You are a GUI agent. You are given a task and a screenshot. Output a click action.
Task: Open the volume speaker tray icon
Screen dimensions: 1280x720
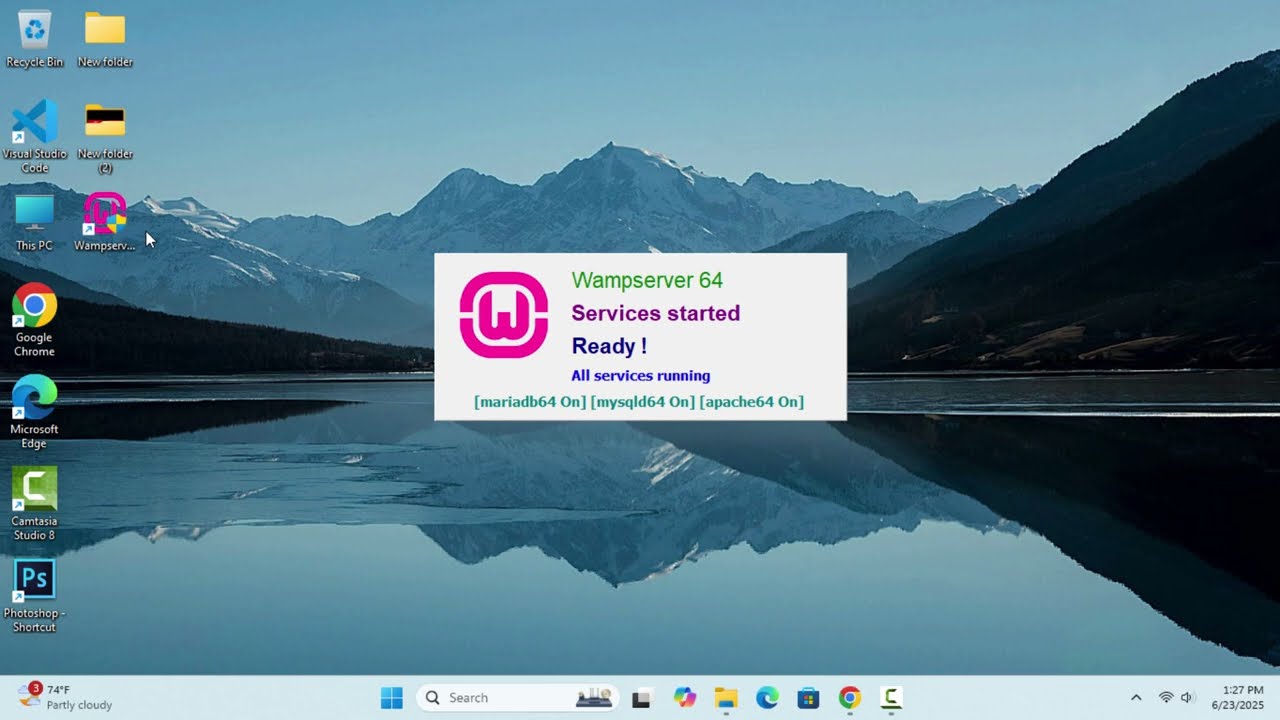coord(1187,698)
